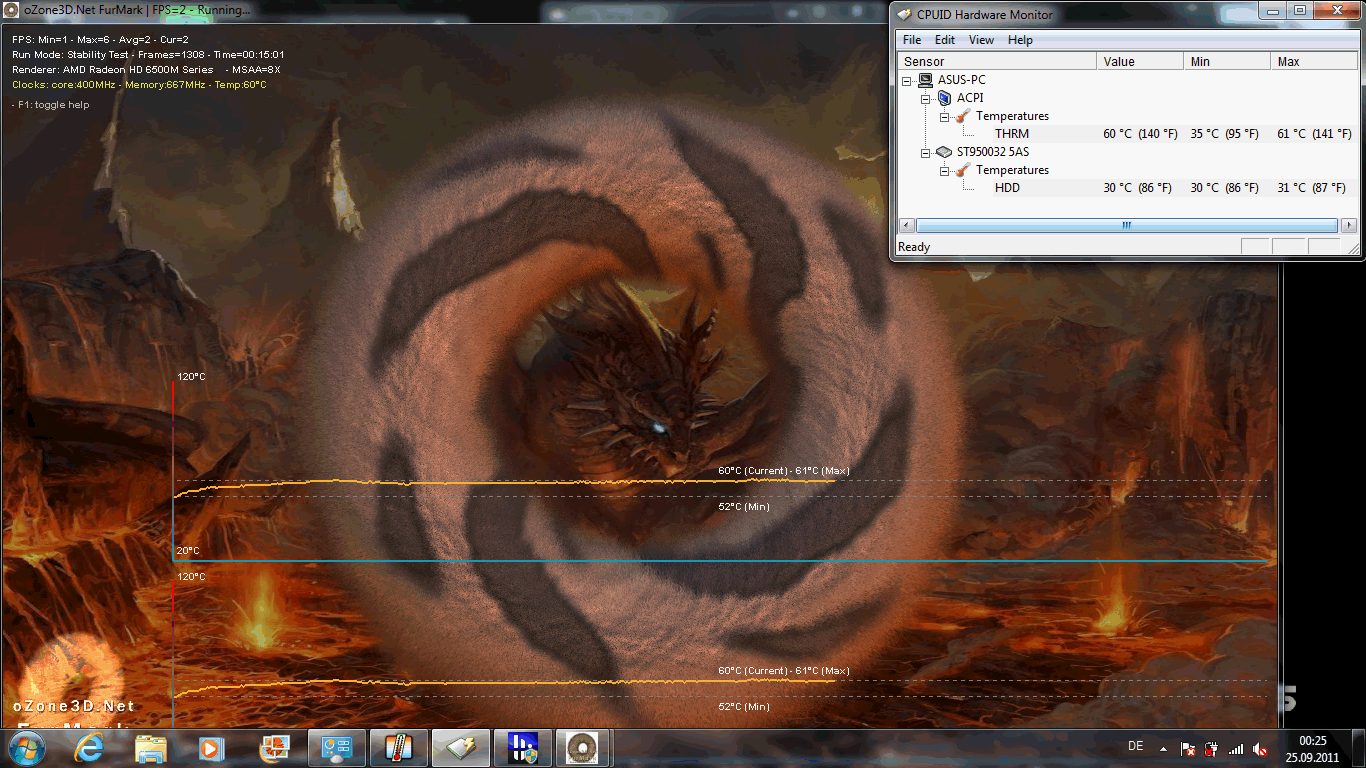1366x768 pixels.
Task: Open the Windows Start menu
Action: 27,748
